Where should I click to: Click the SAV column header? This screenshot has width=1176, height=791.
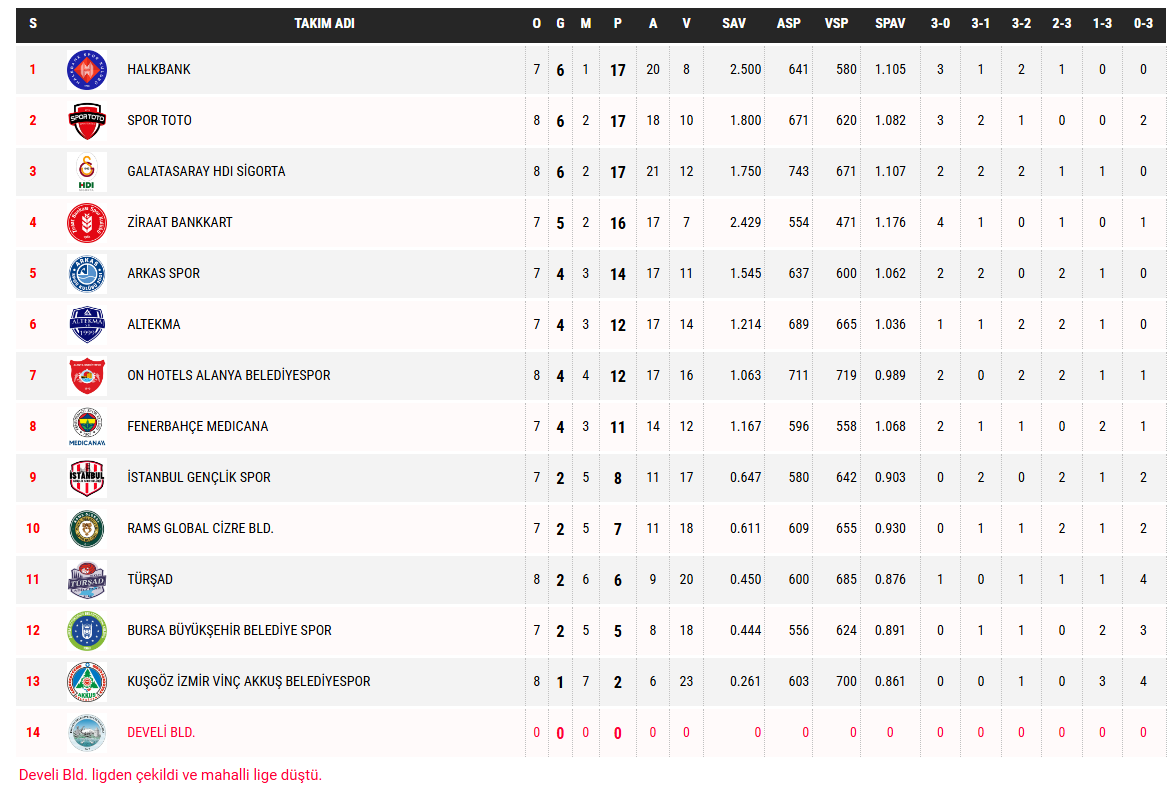[x=734, y=24]
